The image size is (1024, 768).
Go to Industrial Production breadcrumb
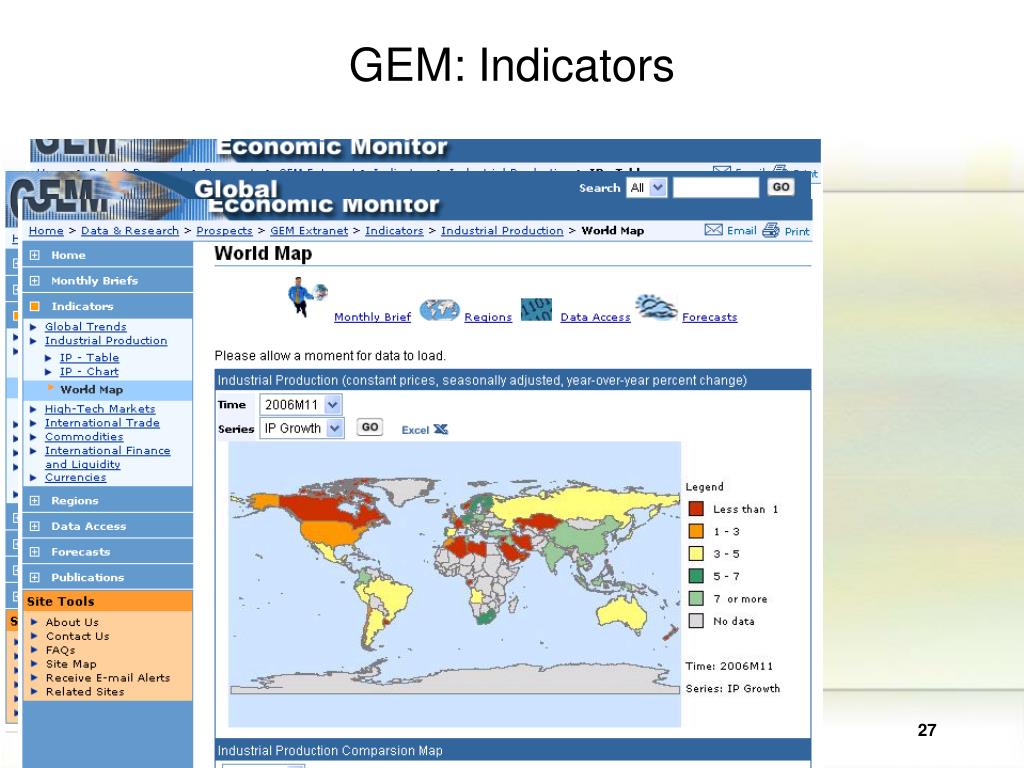[x=502, y=231]
